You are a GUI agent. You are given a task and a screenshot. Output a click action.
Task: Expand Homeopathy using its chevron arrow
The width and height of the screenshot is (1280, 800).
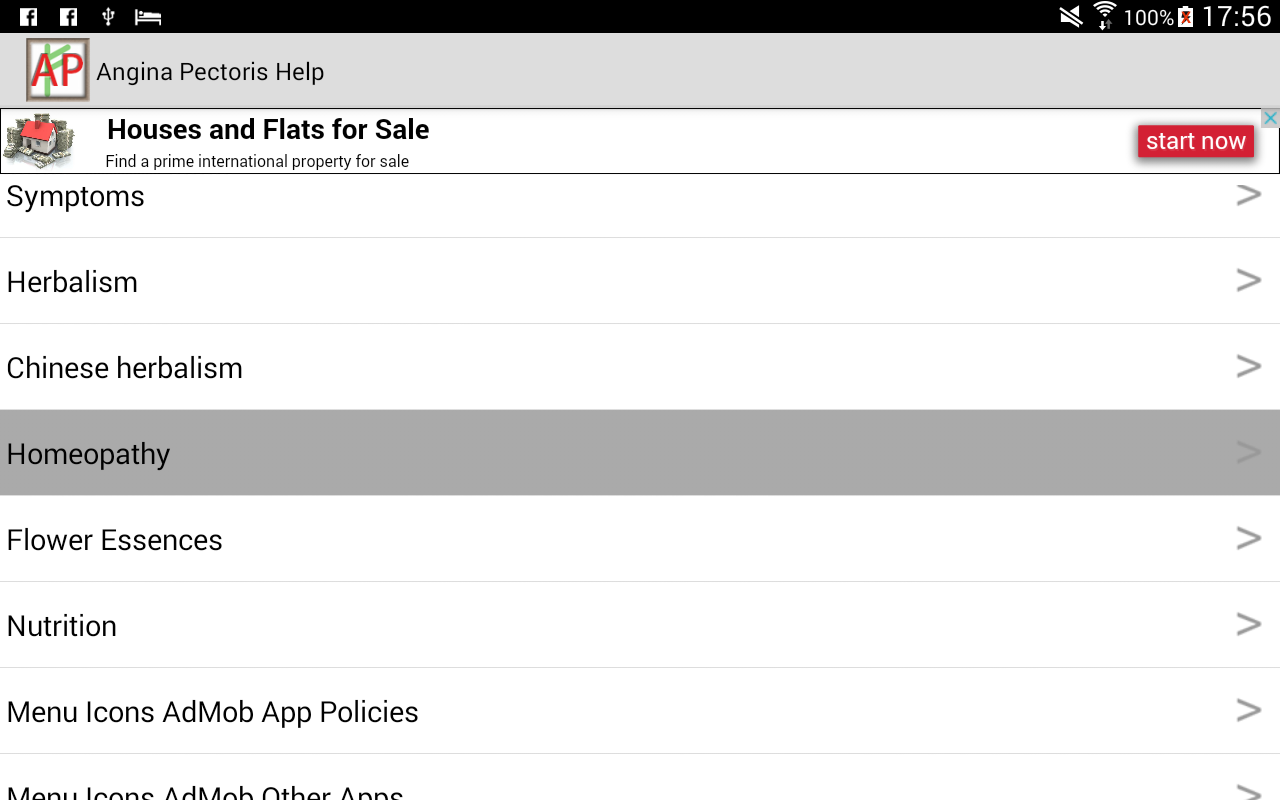[x=1248, y=452]
